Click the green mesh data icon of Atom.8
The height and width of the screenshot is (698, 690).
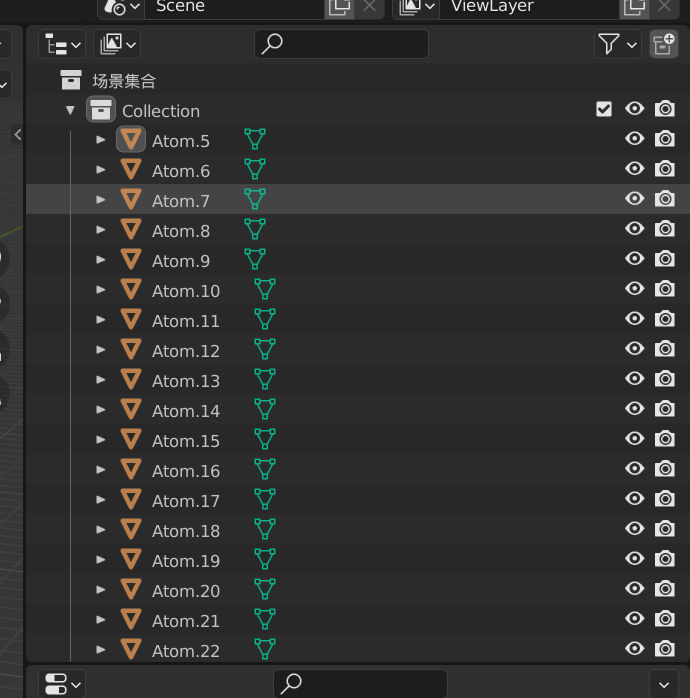[x=255, y=229]
